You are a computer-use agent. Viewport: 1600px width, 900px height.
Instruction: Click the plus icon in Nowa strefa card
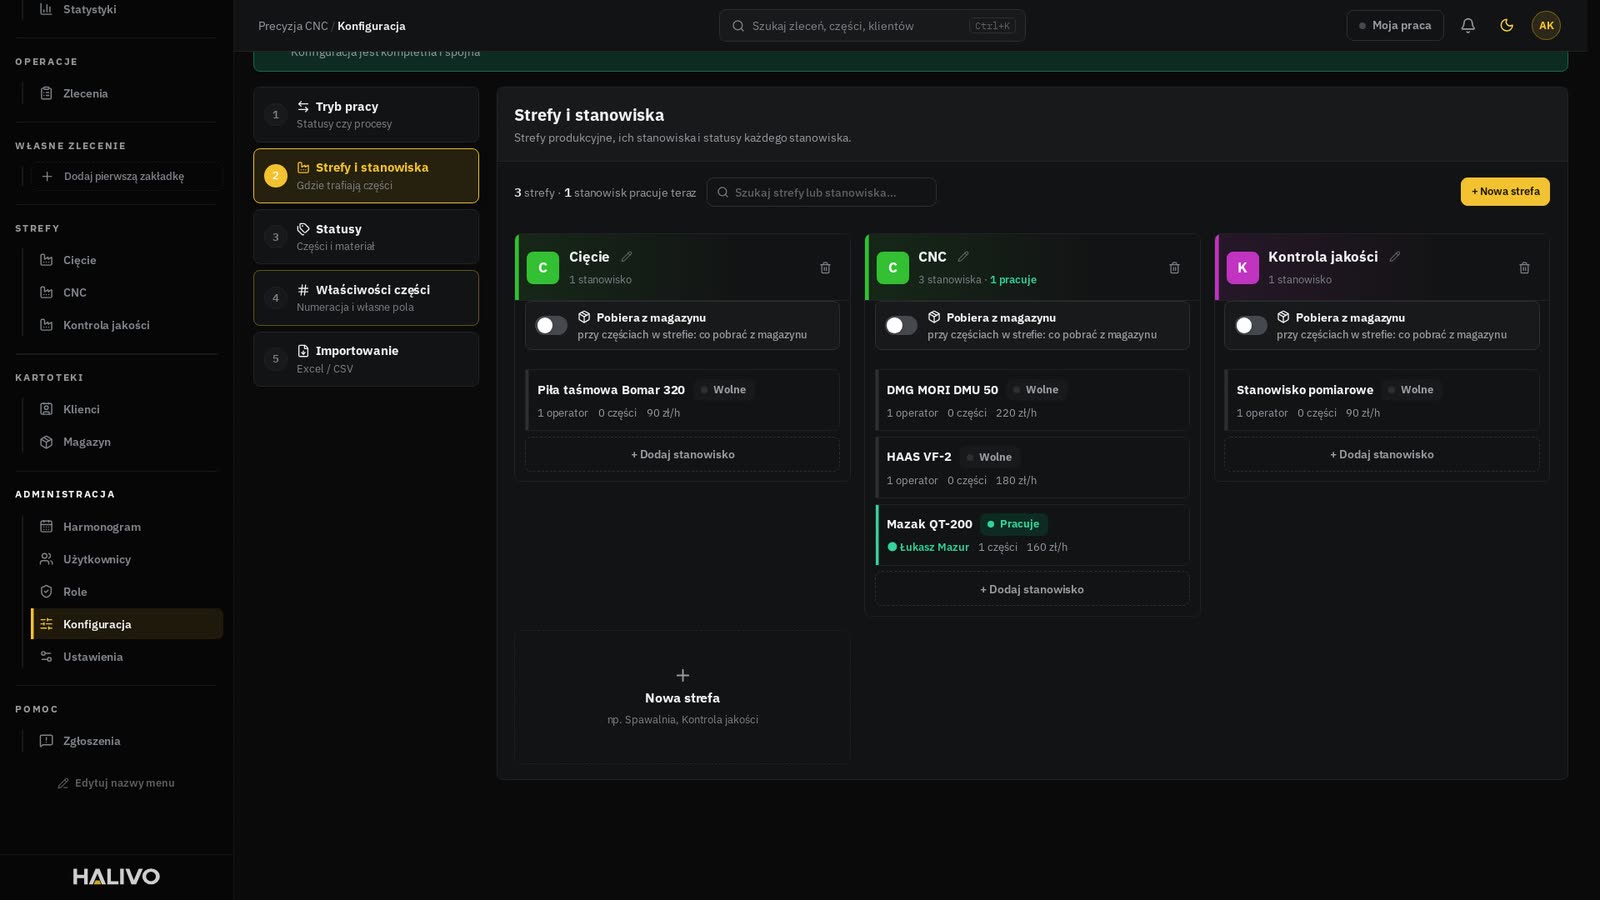pyautogui.click(x=683, y=675)
